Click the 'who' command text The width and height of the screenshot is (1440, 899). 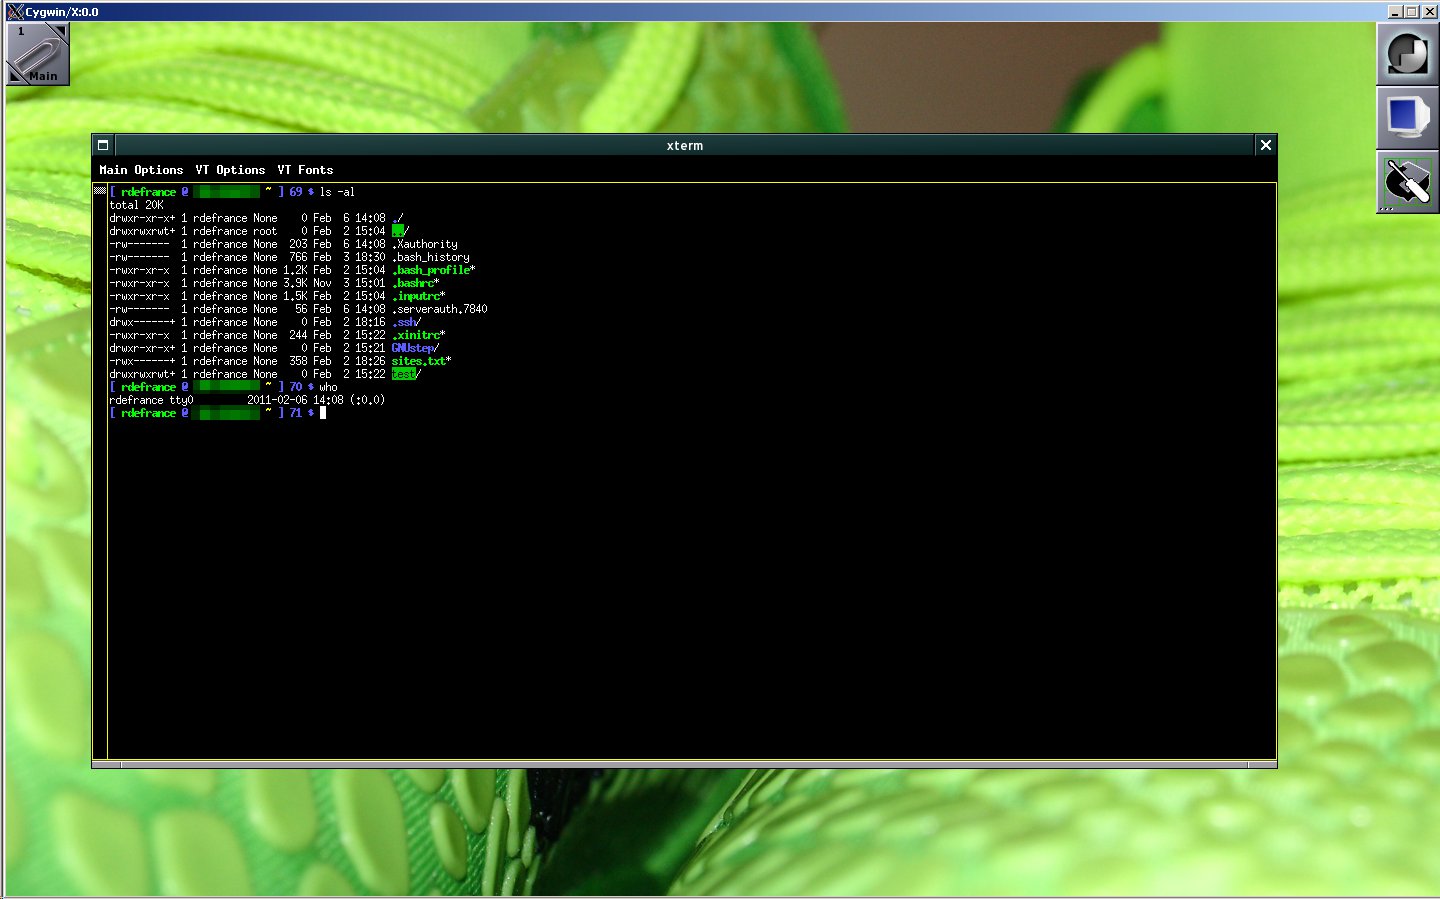click(x=328, y=387)
